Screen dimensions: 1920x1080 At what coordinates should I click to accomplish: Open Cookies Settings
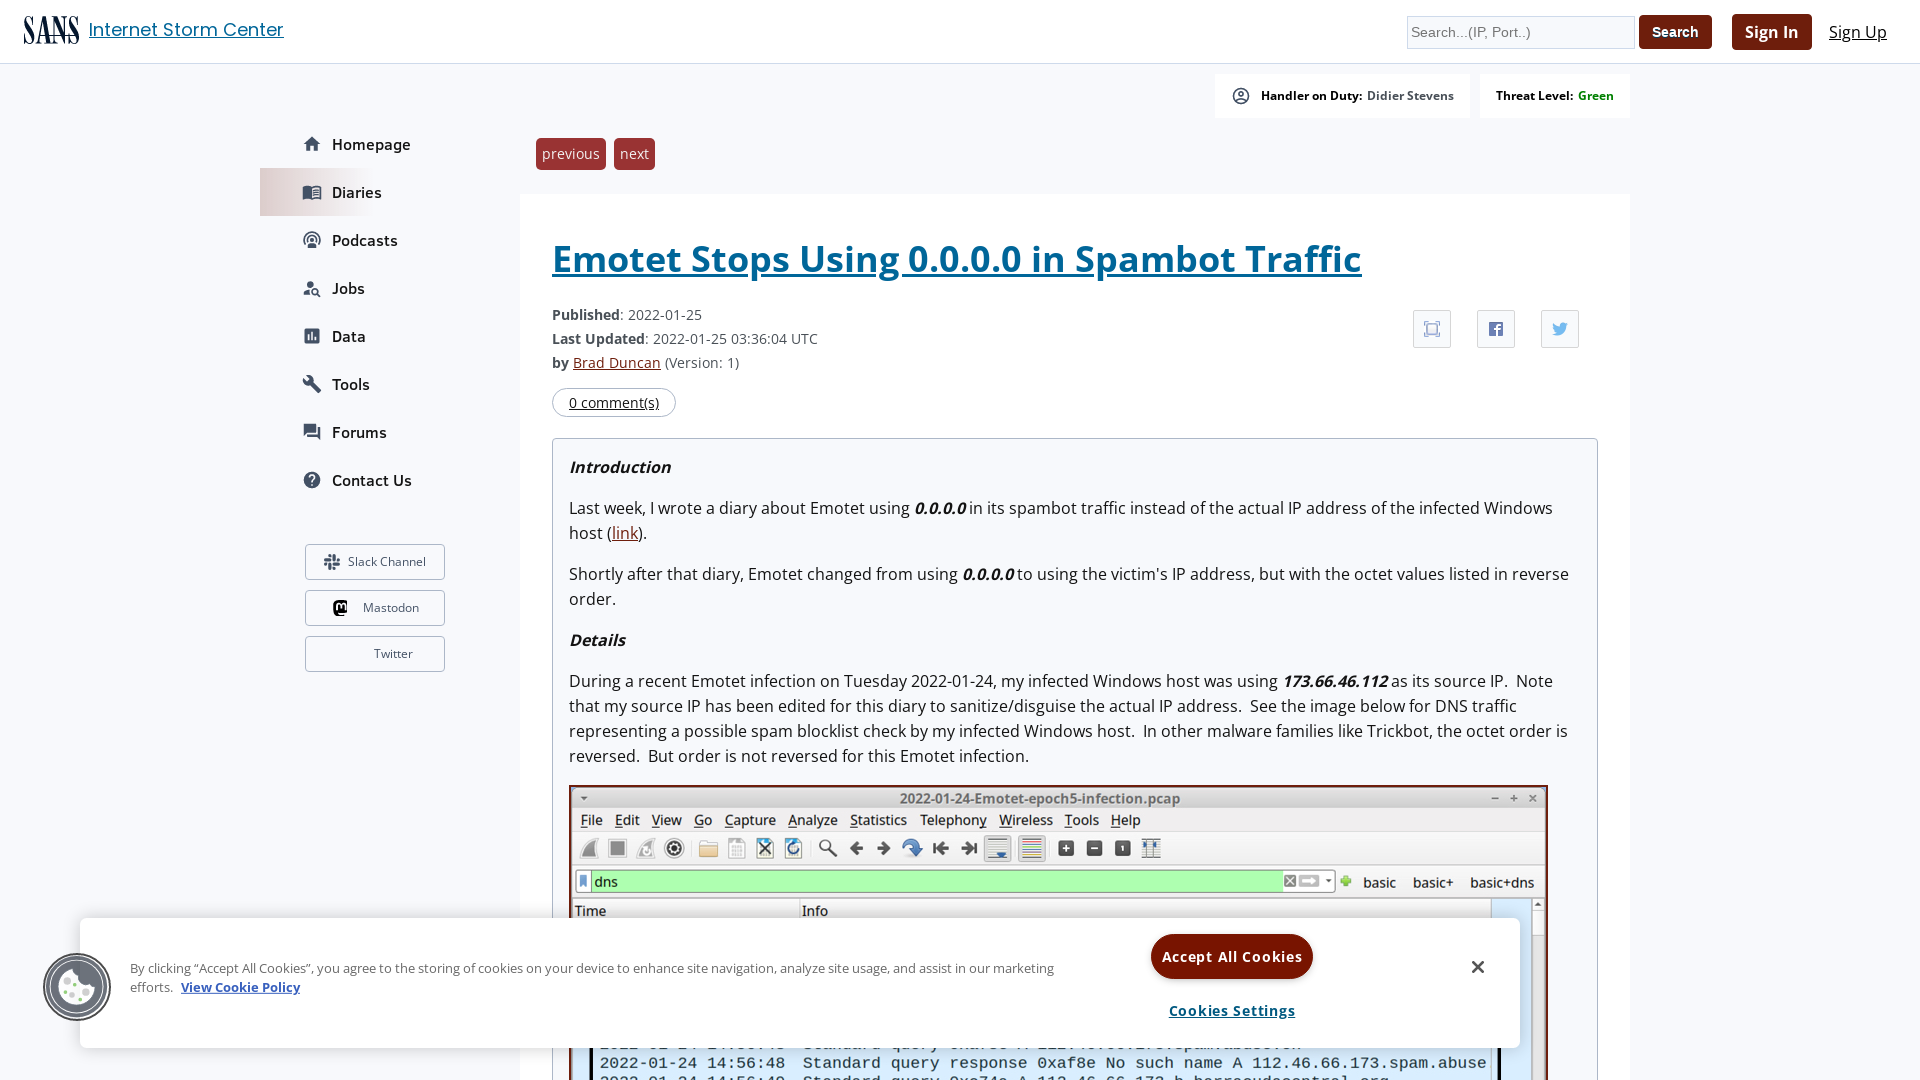(x=1232, y=1011)
